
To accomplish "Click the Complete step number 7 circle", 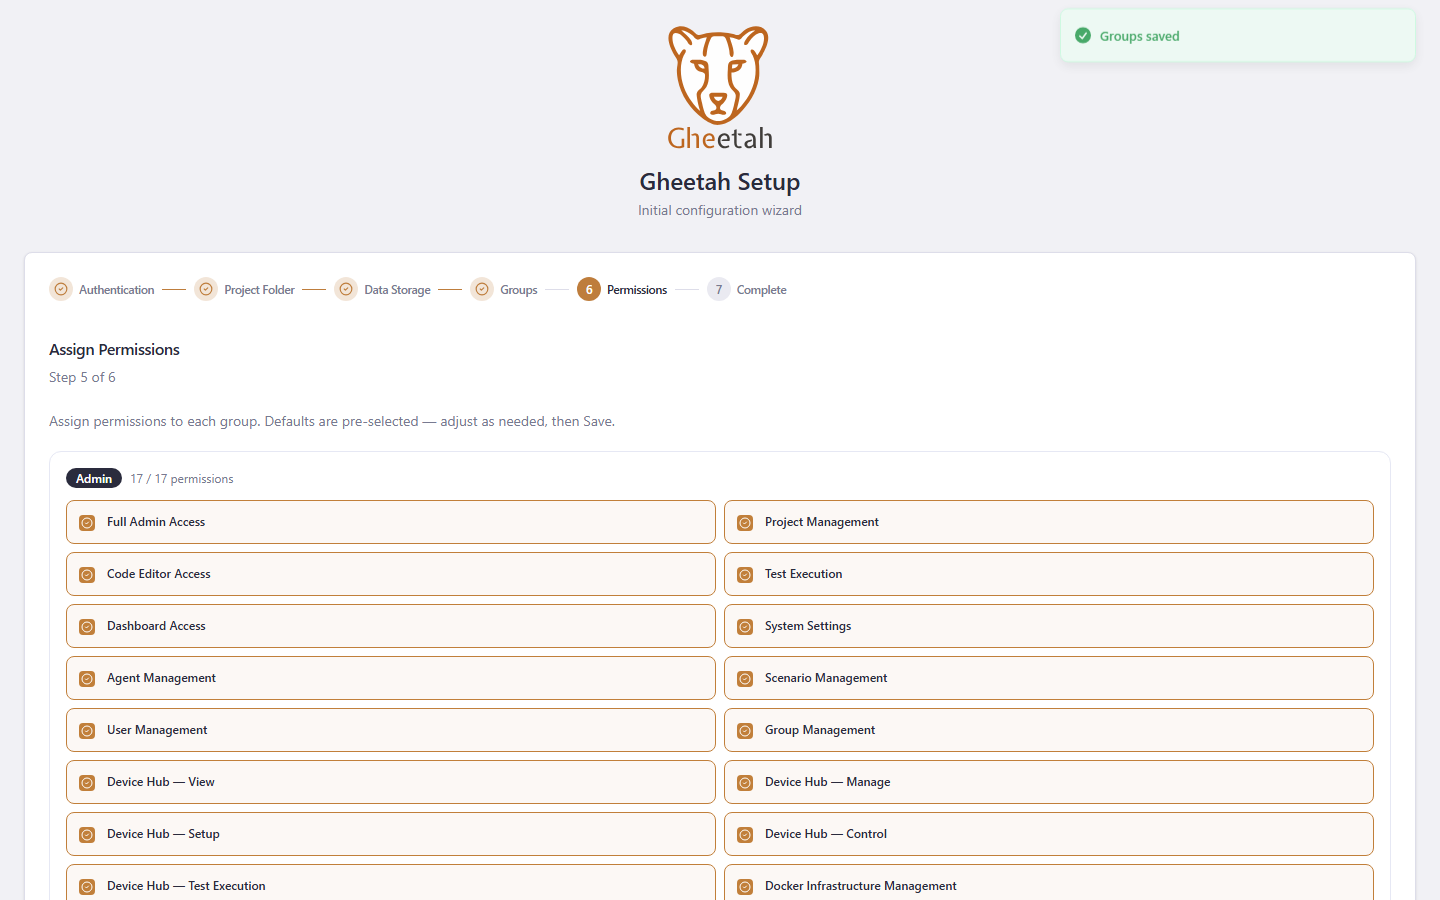I will tap(719, 289).
